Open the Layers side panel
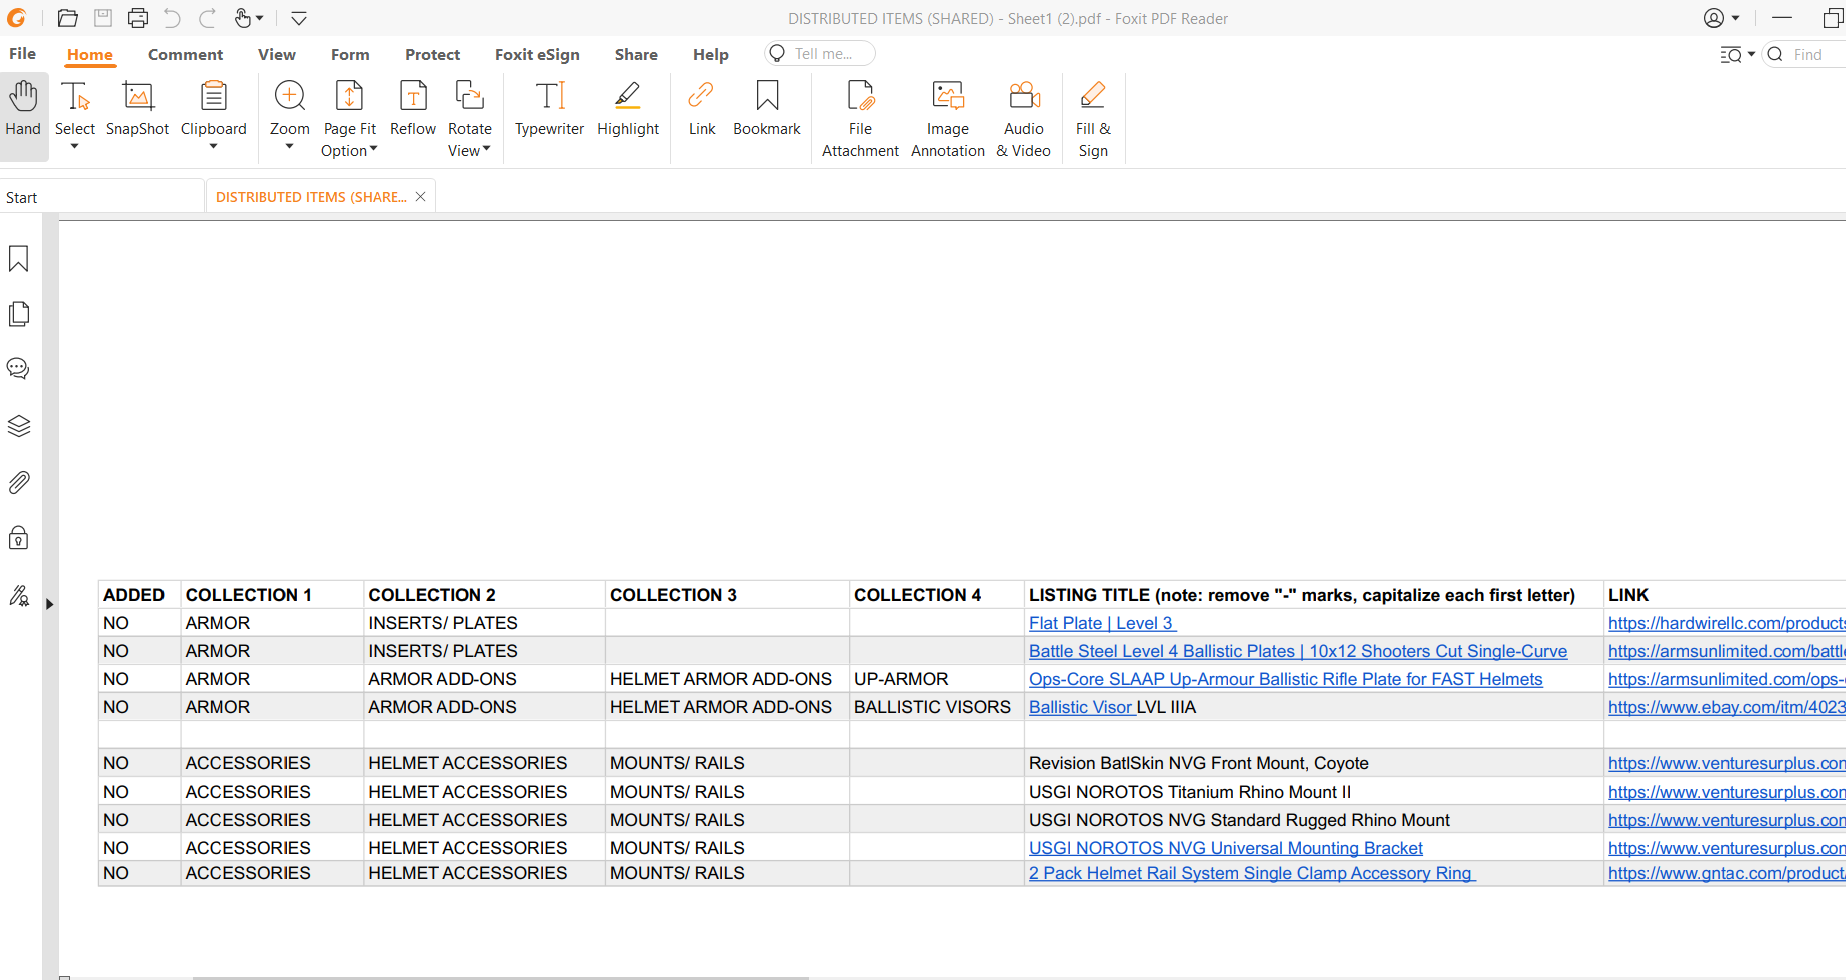The height and width of the screenshot is (980, 1846). (19, 426)
